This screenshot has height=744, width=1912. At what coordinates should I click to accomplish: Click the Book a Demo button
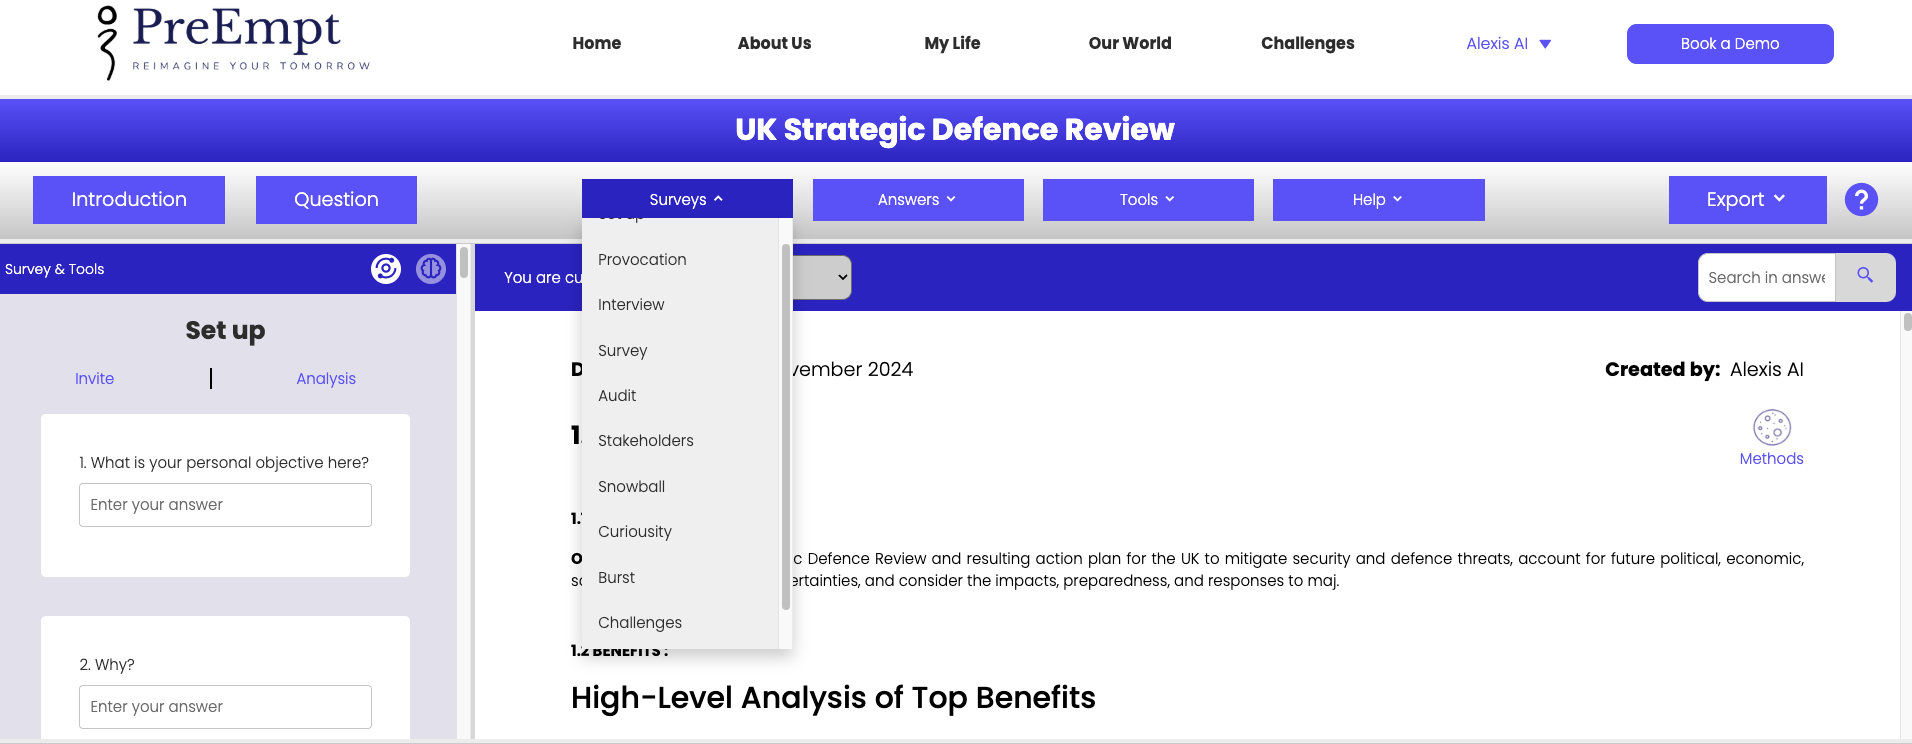coord(1729,44)
